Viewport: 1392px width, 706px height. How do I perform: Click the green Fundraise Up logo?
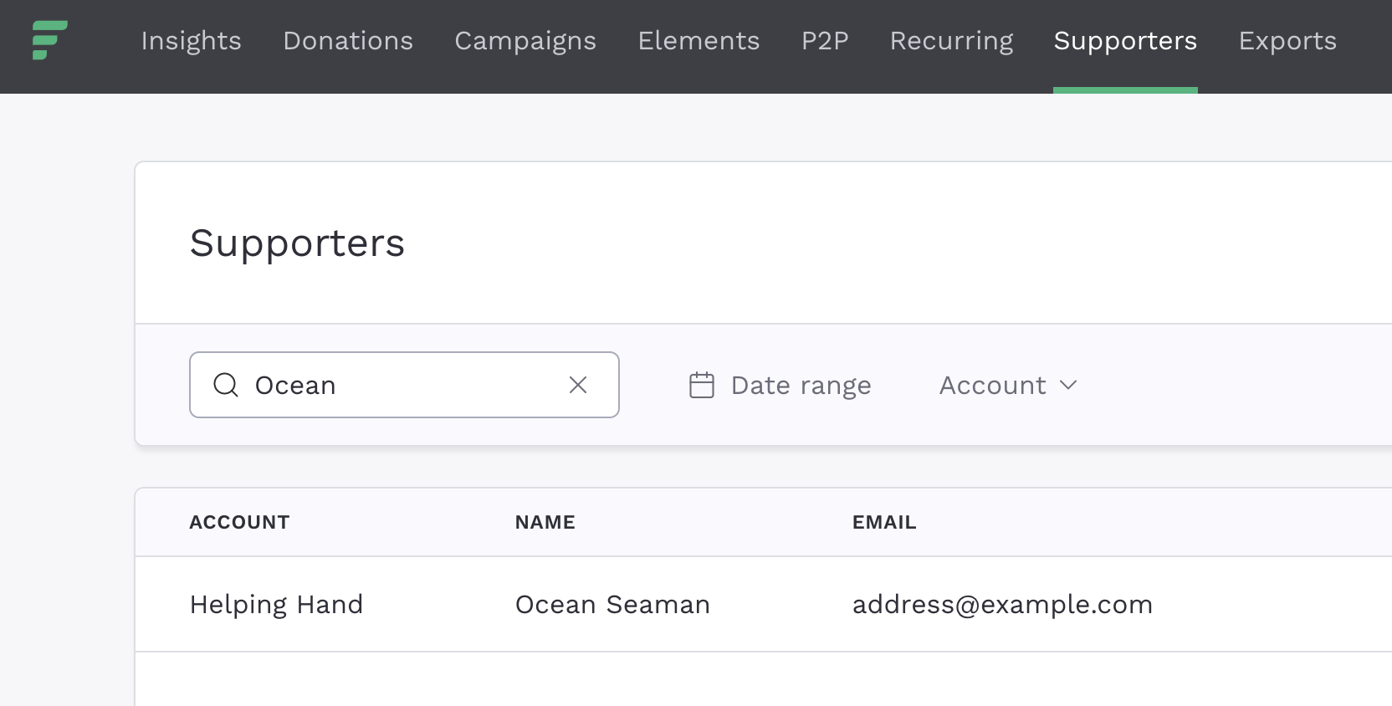[x=50, y=40]
